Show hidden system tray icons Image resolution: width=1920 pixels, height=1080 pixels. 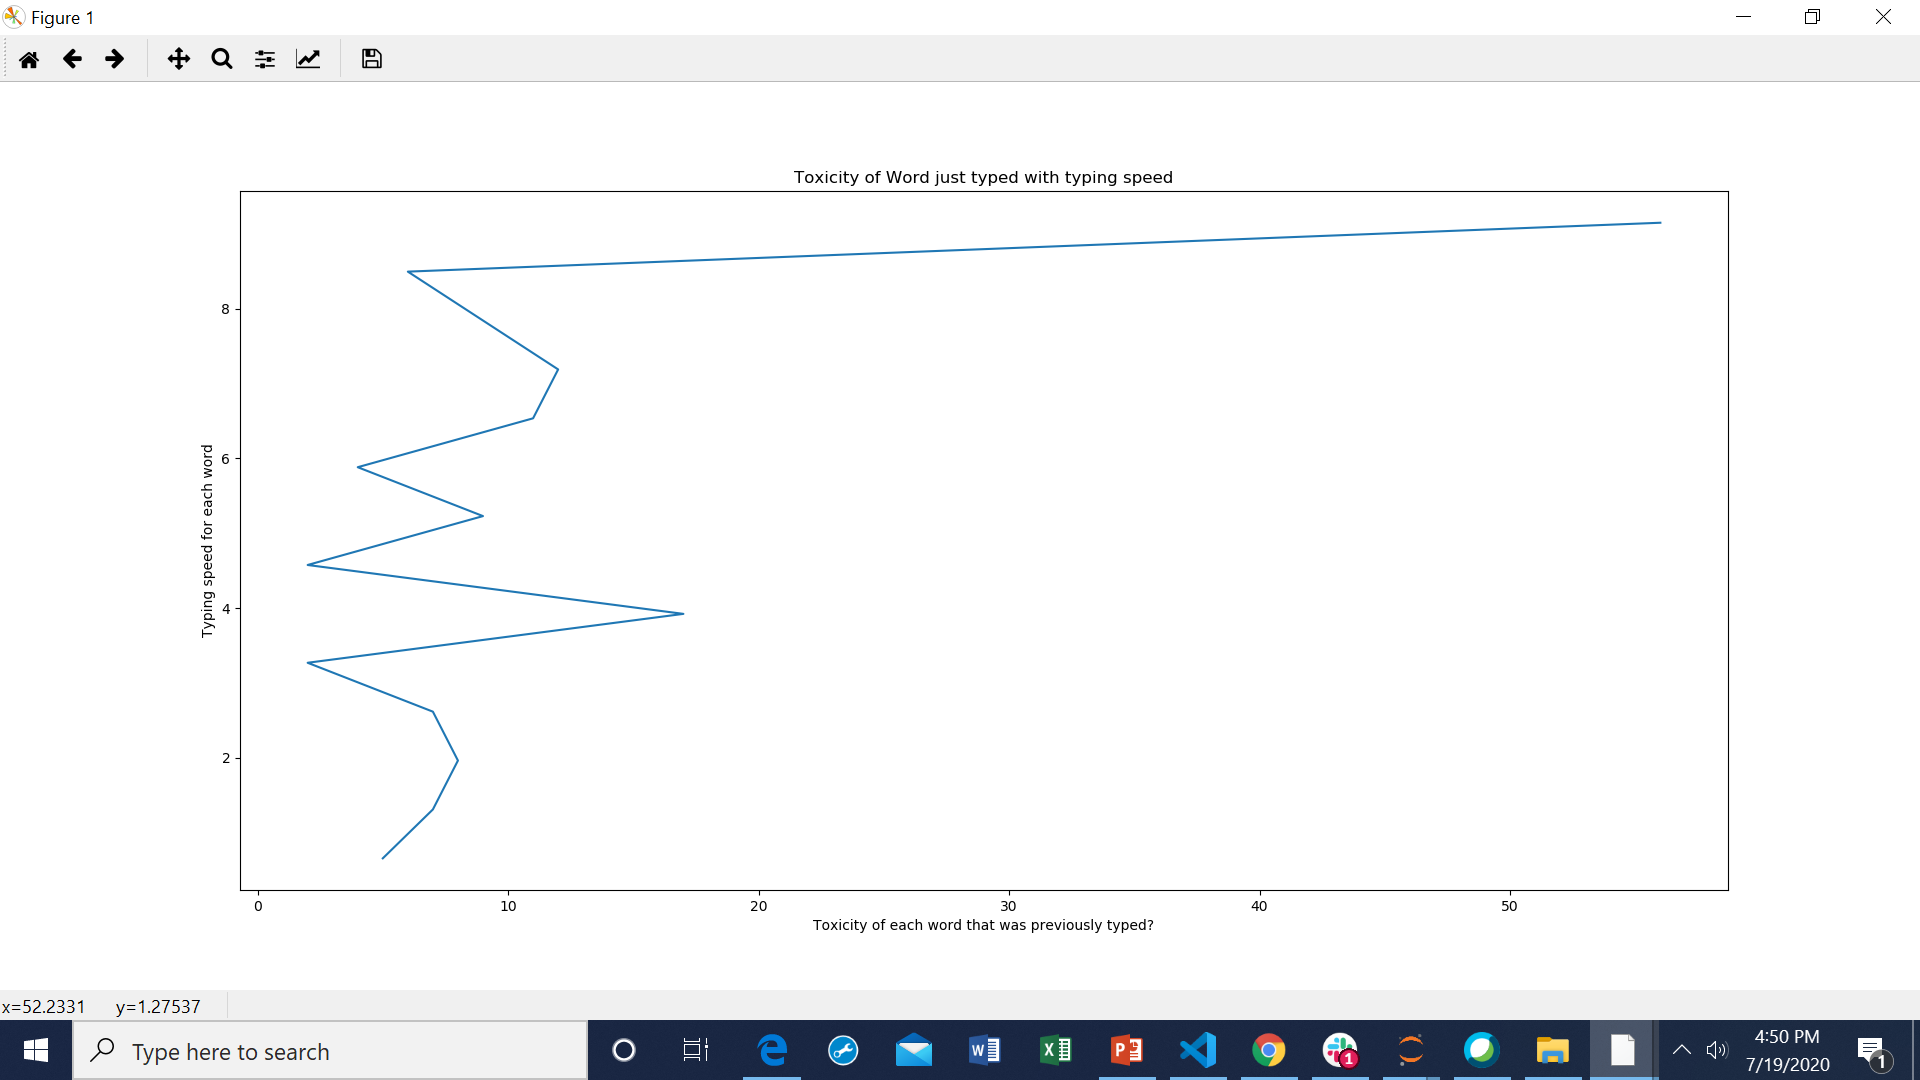(1682, 1050)
